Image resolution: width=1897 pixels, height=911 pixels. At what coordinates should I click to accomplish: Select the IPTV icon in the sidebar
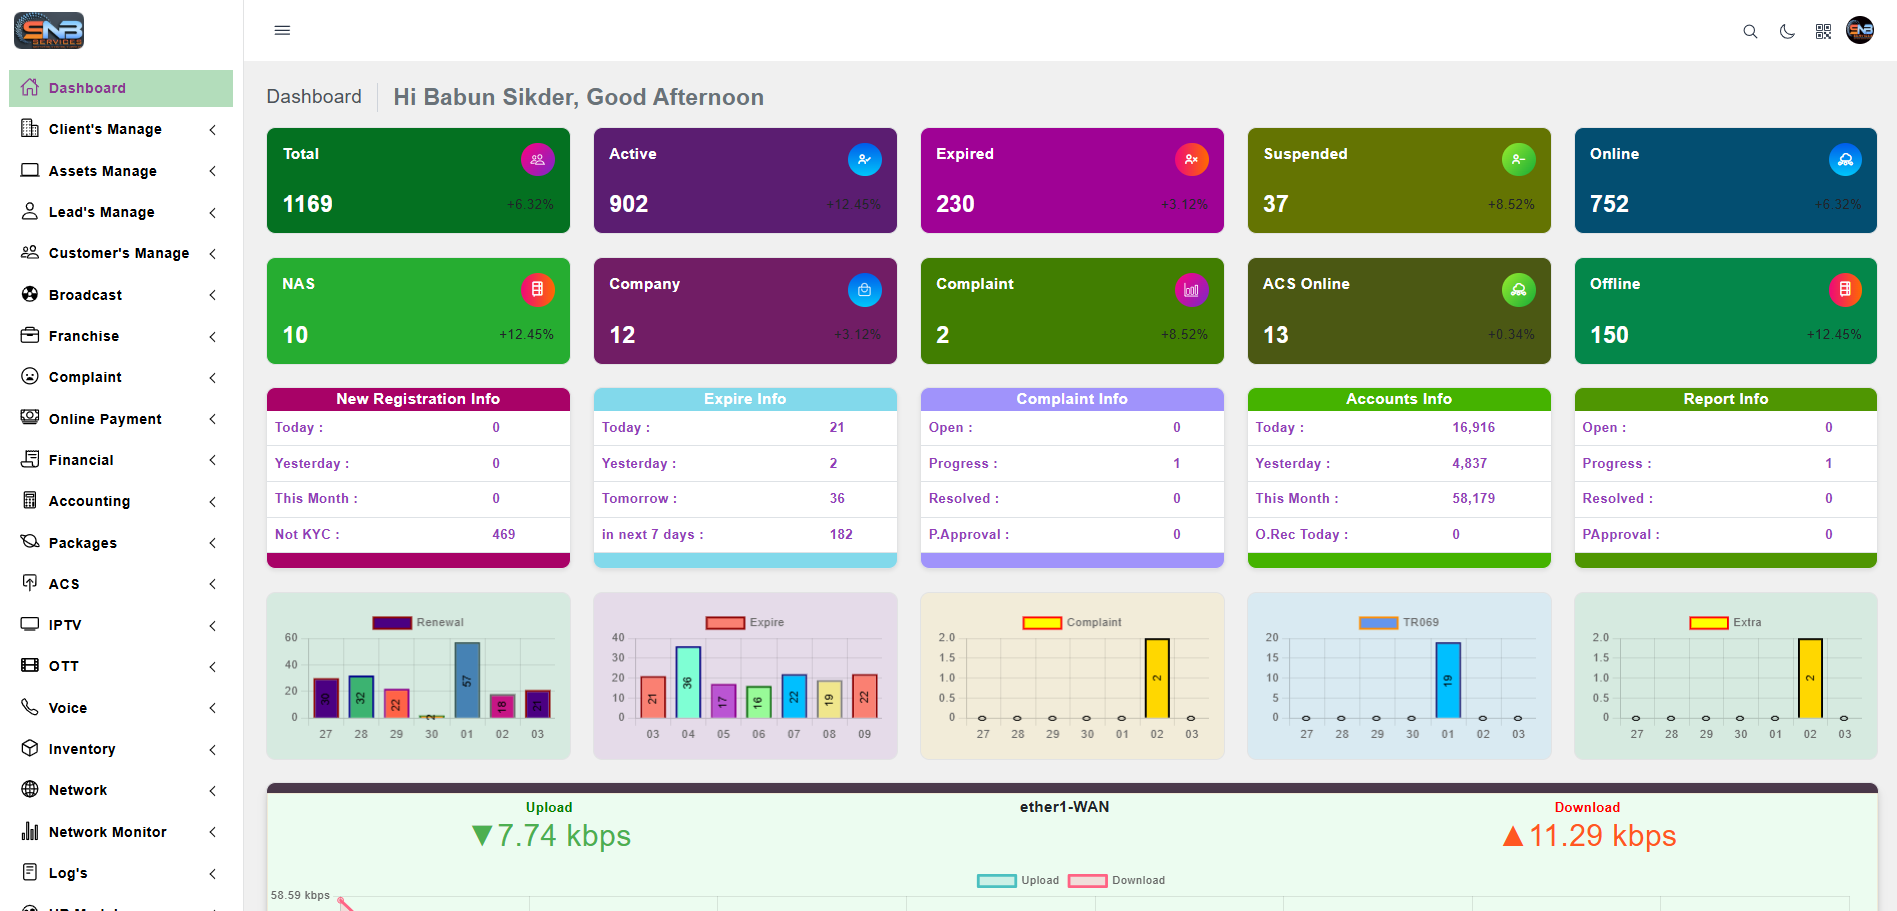(30, 624)
